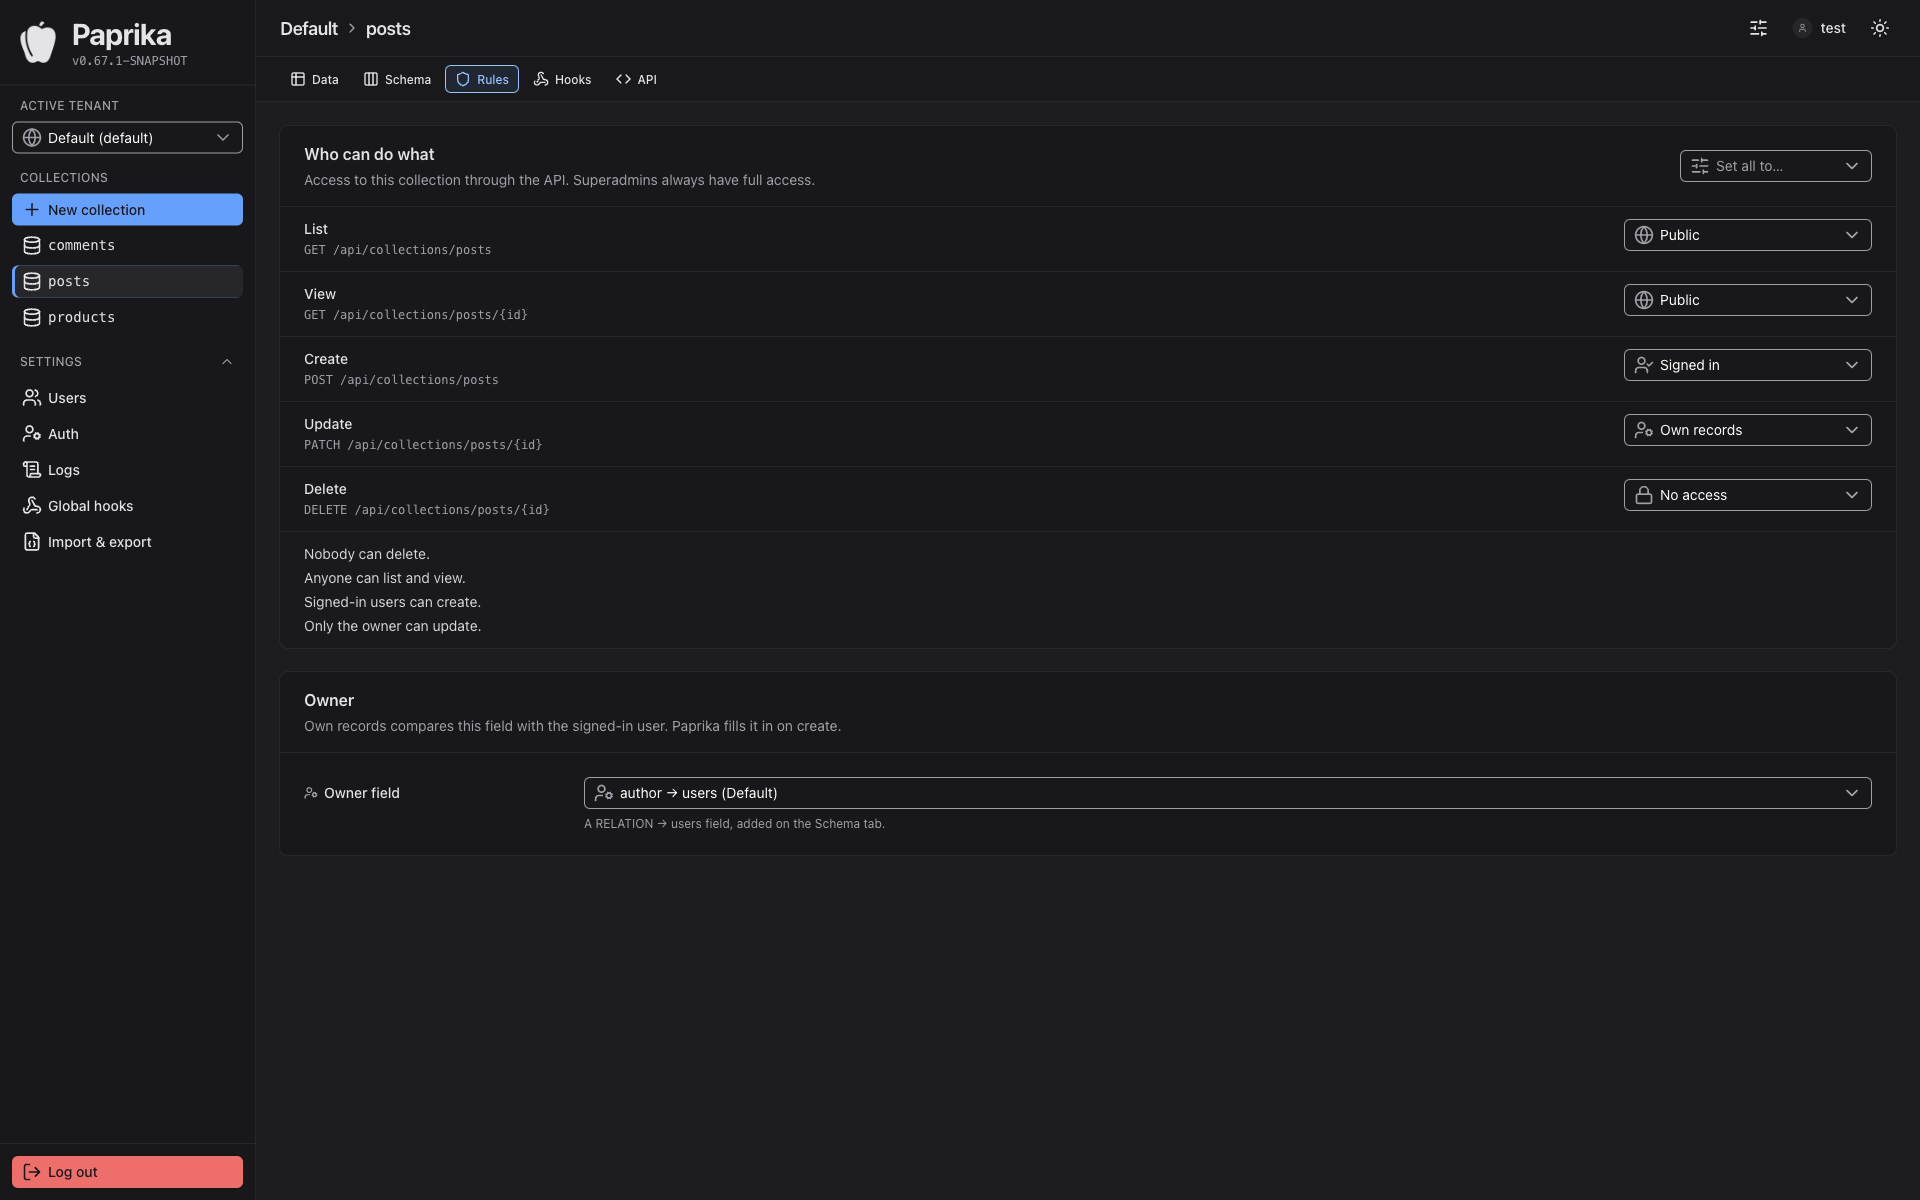The image size is (1920, 1200).
Task: Open the products collection
Action: tap(127, 318)
